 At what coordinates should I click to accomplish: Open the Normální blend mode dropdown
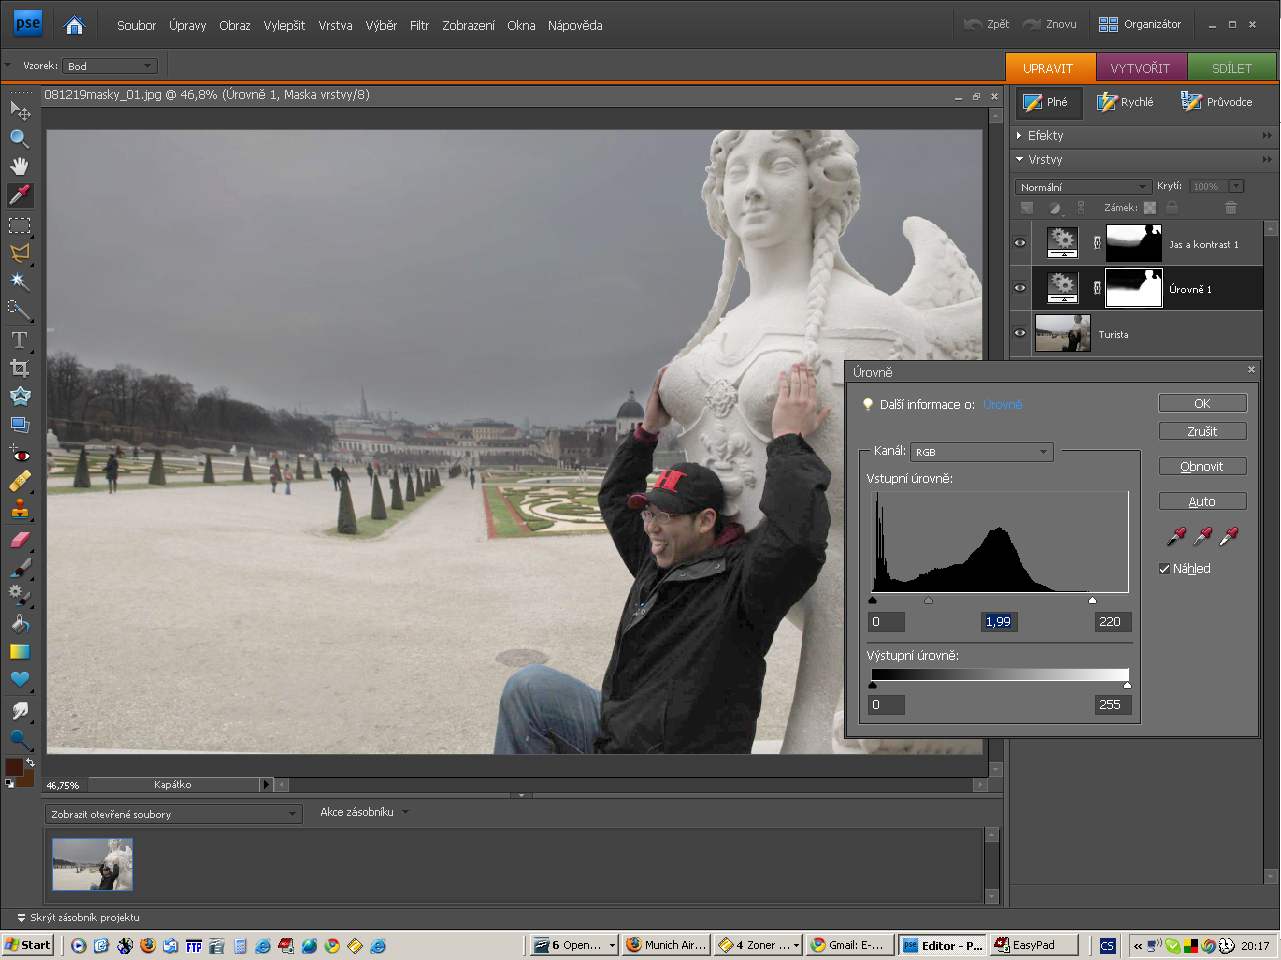click(1083, 187)
